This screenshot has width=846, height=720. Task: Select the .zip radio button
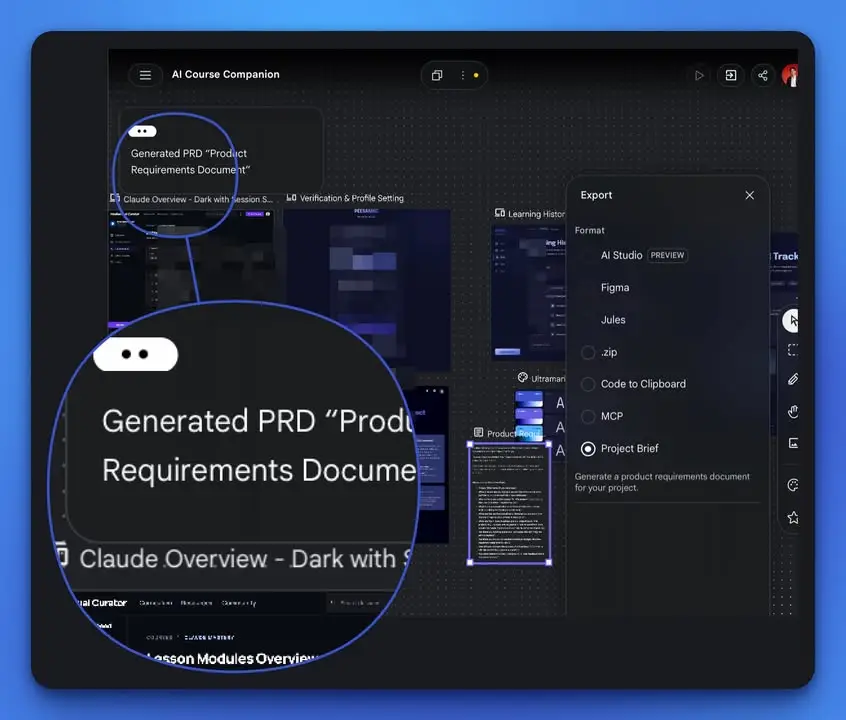[588, 352]
